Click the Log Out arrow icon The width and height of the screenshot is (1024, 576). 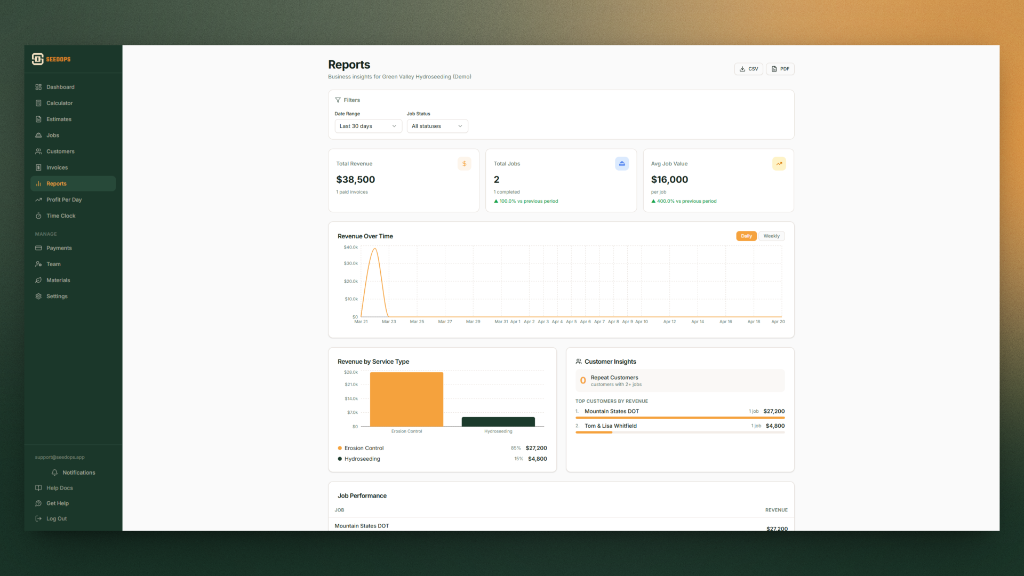39,519
